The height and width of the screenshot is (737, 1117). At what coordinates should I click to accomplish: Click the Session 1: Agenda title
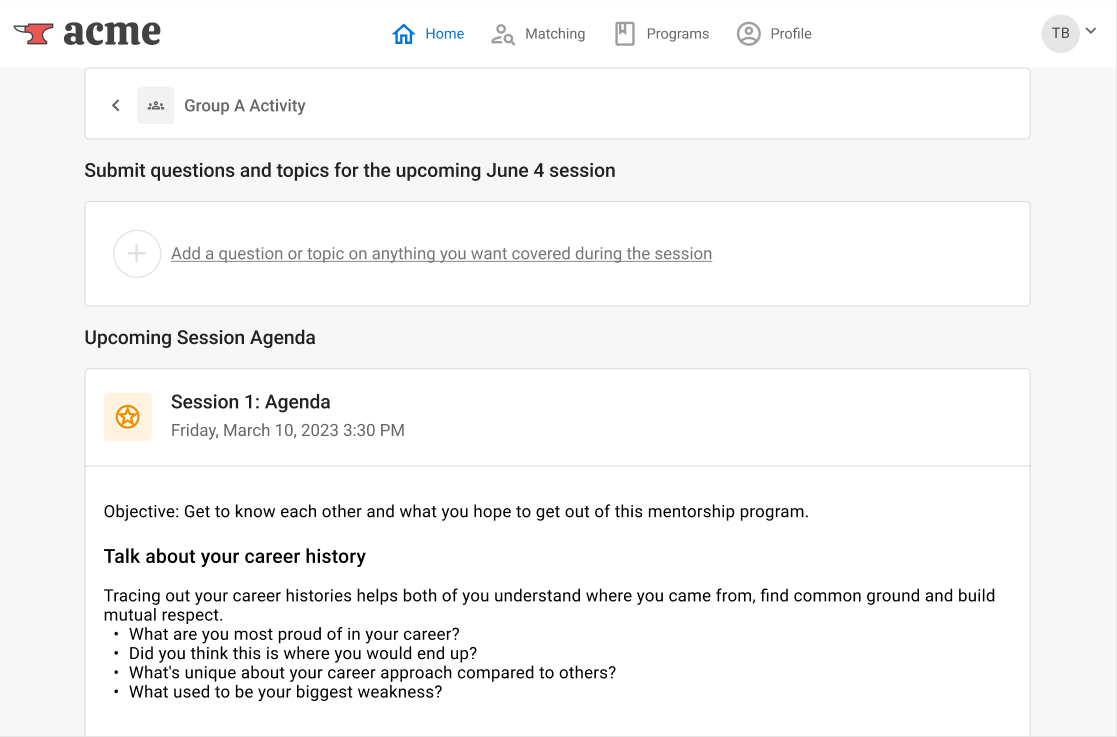pos(251,402)
